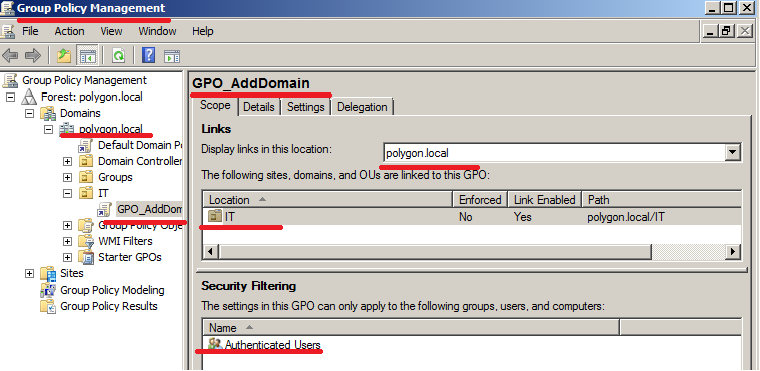Image resolution: width=760 pixels, height=371 pixels.
Task: Click the Forest: polygon.local icon
Action: (x=29, y=97)
